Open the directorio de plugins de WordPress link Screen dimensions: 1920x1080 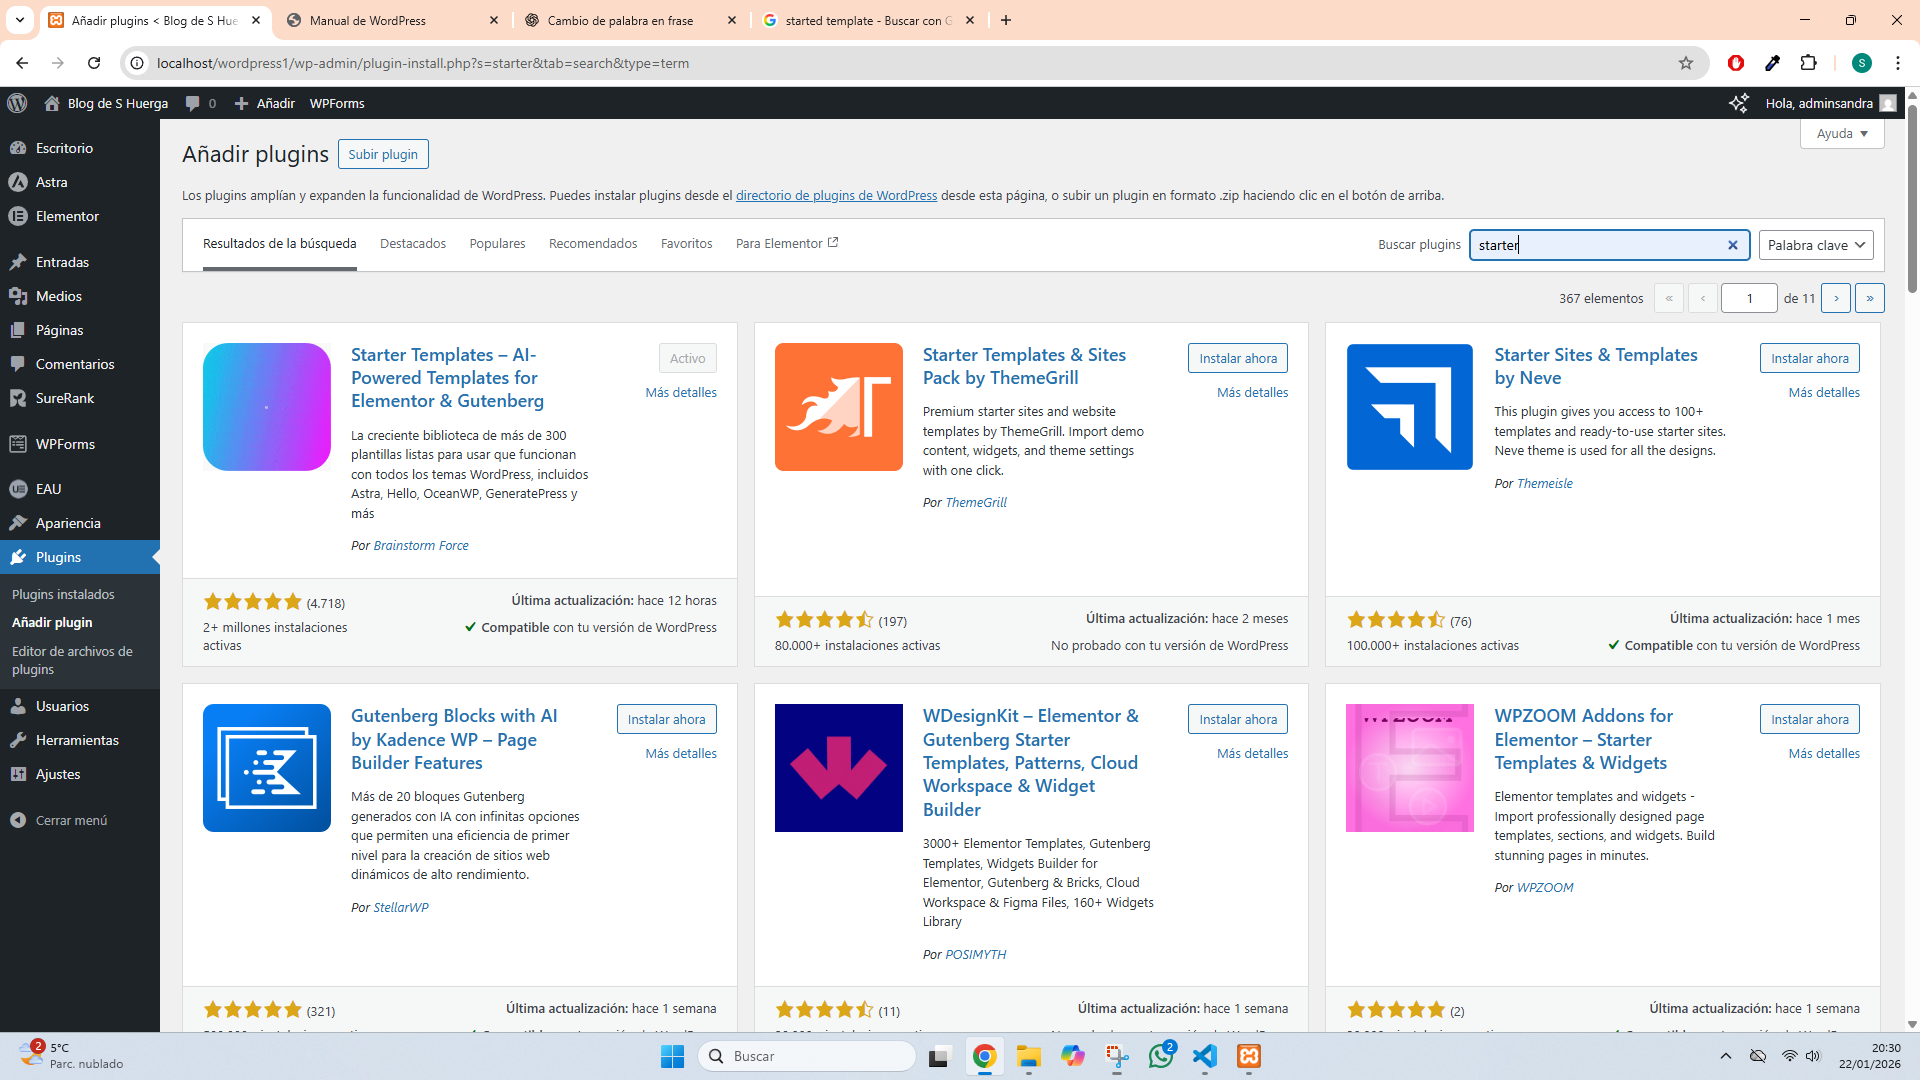click(x=836, y=195)
